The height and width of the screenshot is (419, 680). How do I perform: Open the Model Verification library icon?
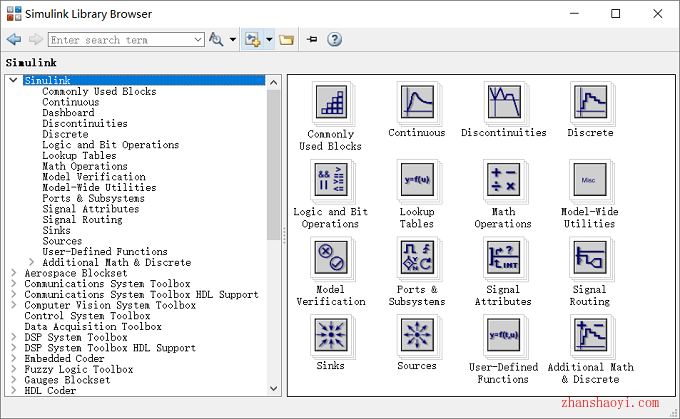(332, 258)
